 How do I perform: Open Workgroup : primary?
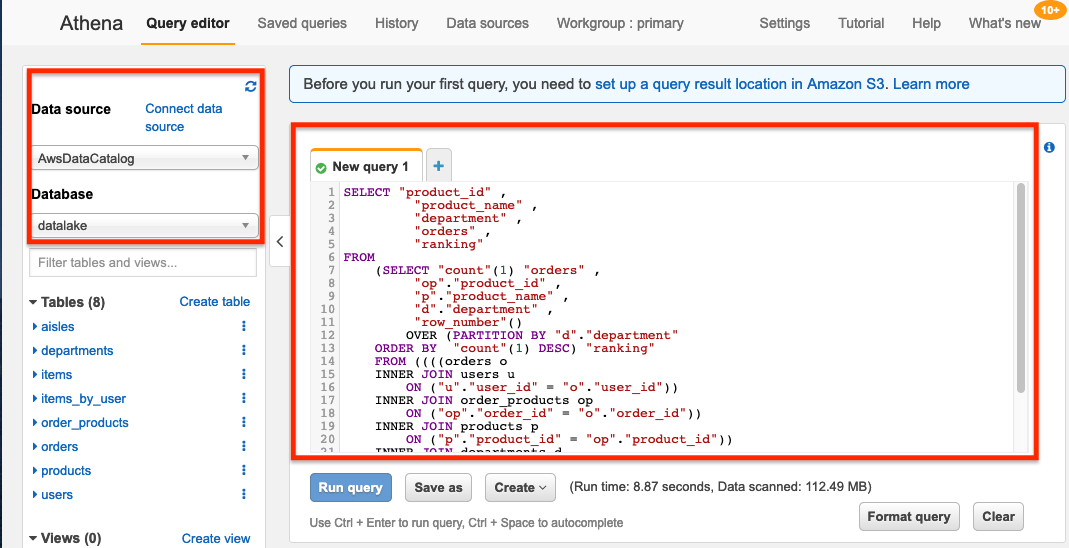[x=620, y=23]
